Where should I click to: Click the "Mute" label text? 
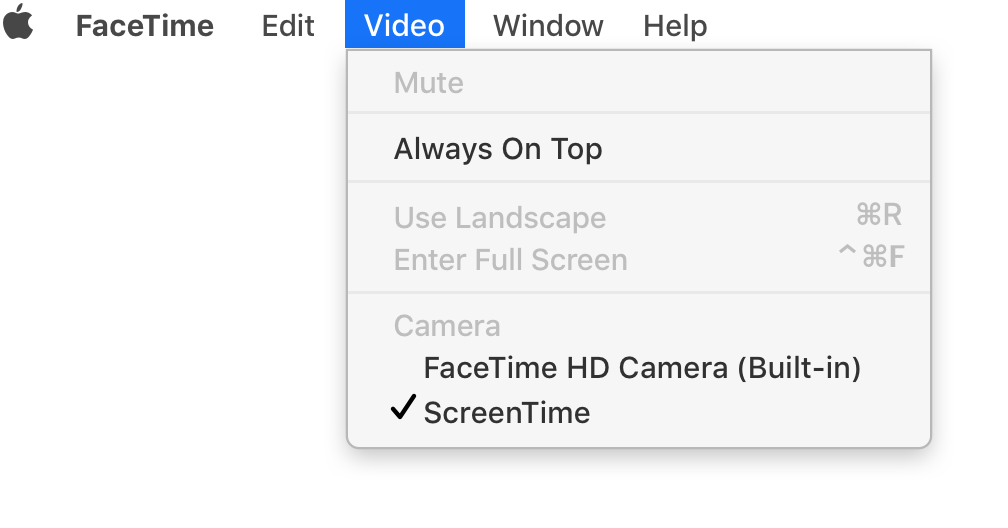point(429,83)
